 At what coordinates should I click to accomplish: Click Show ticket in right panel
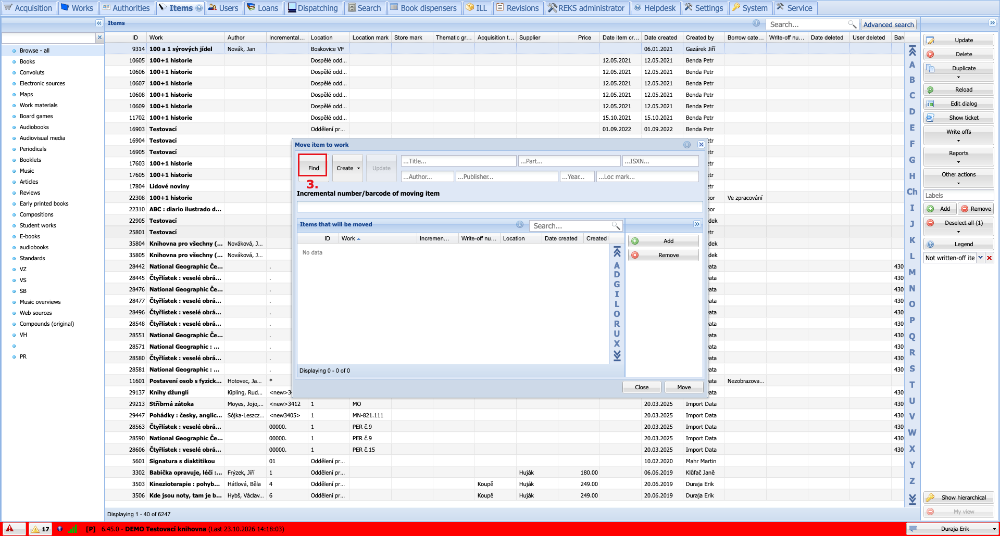tap(959, 117)
